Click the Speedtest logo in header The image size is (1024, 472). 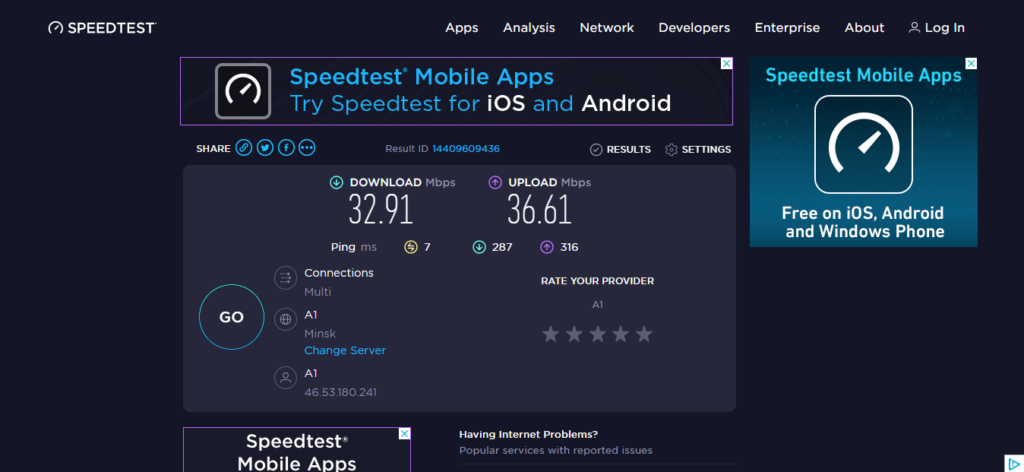[102, 28]
